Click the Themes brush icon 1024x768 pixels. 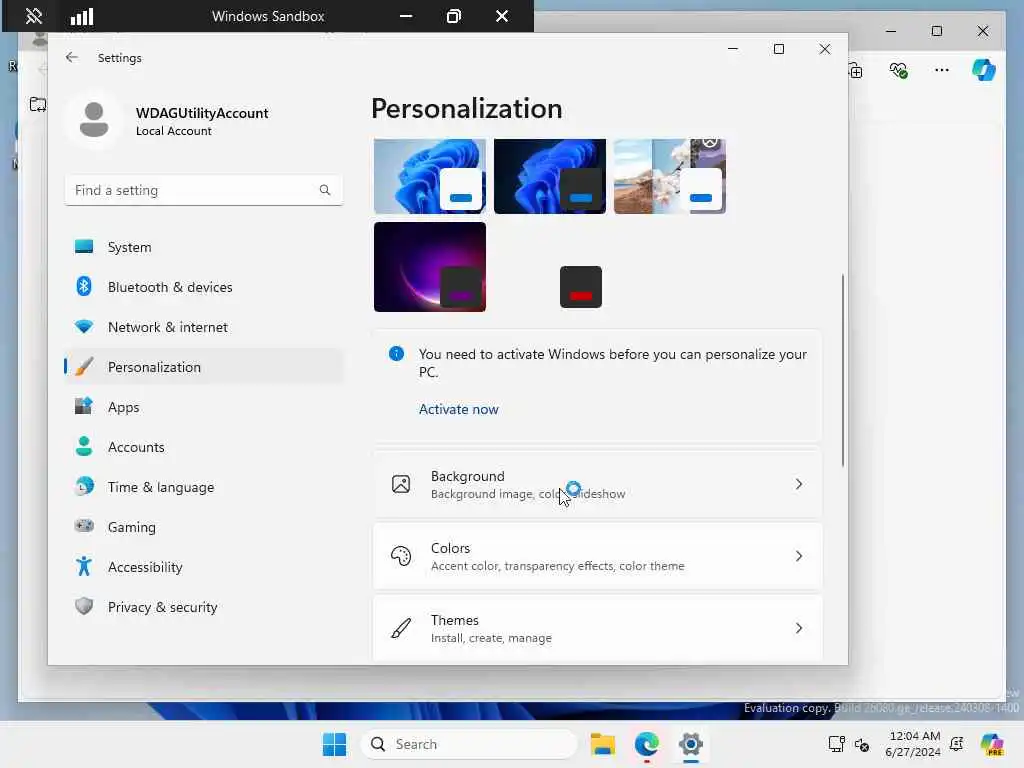click(x=401, y=628)
